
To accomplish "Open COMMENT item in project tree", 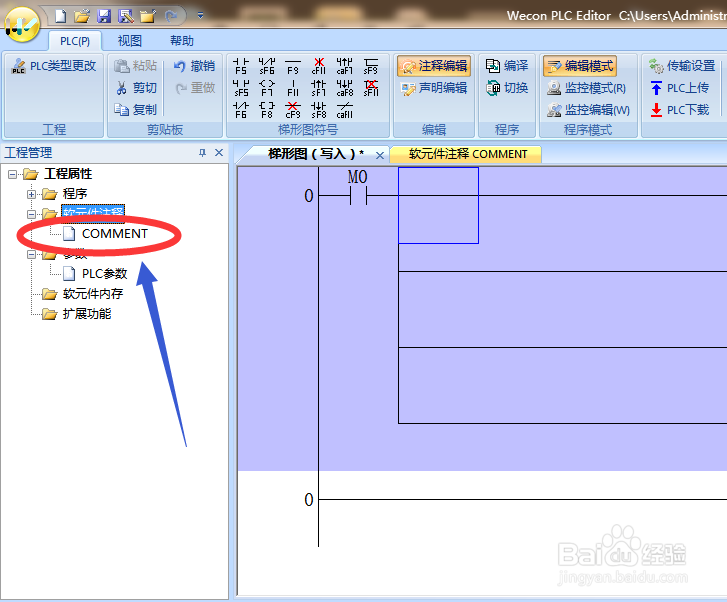I will pos(115,234).
